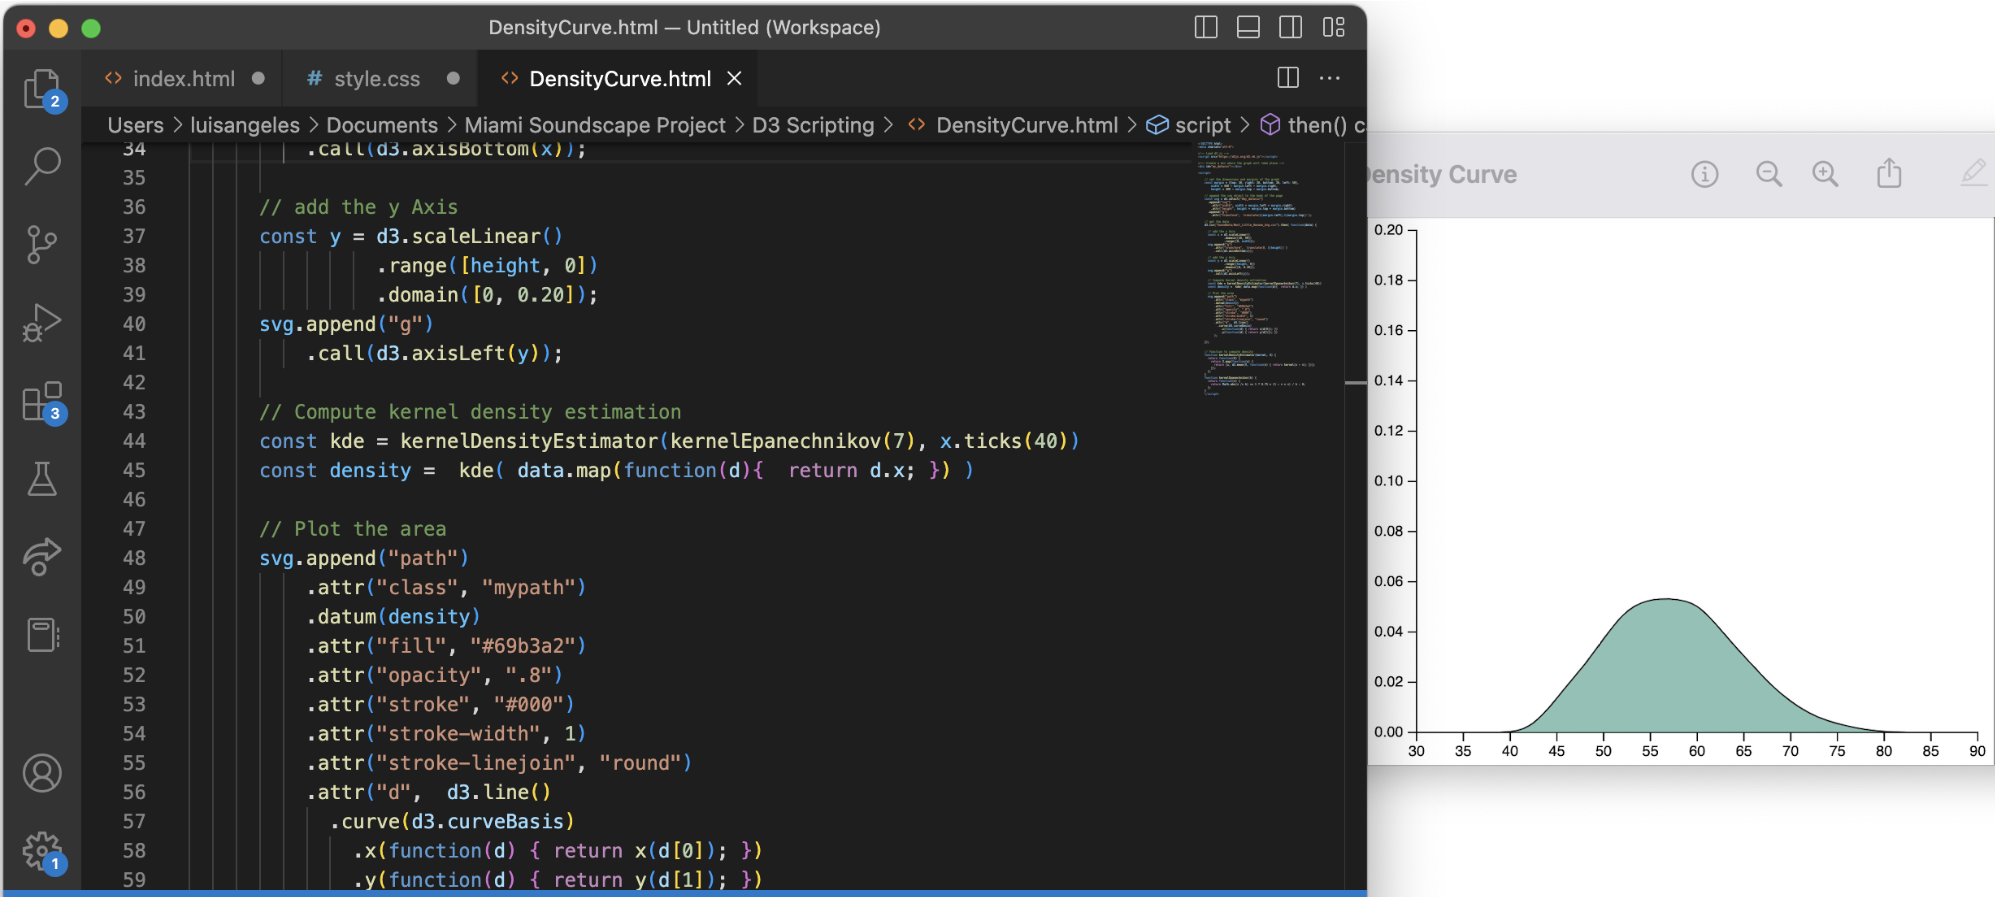1998x900 pixels.
Task: Open the Source Control view
Action: 42,244
